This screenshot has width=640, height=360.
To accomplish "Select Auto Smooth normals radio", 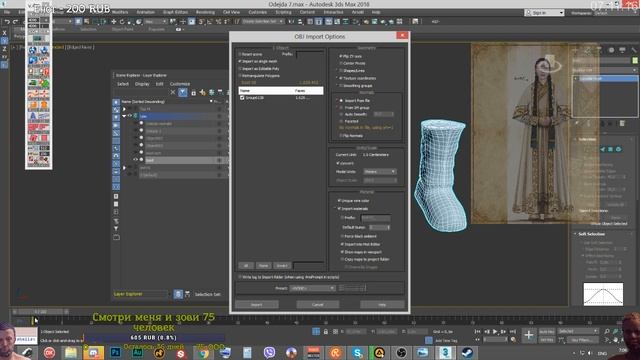I will pos(342,114).
